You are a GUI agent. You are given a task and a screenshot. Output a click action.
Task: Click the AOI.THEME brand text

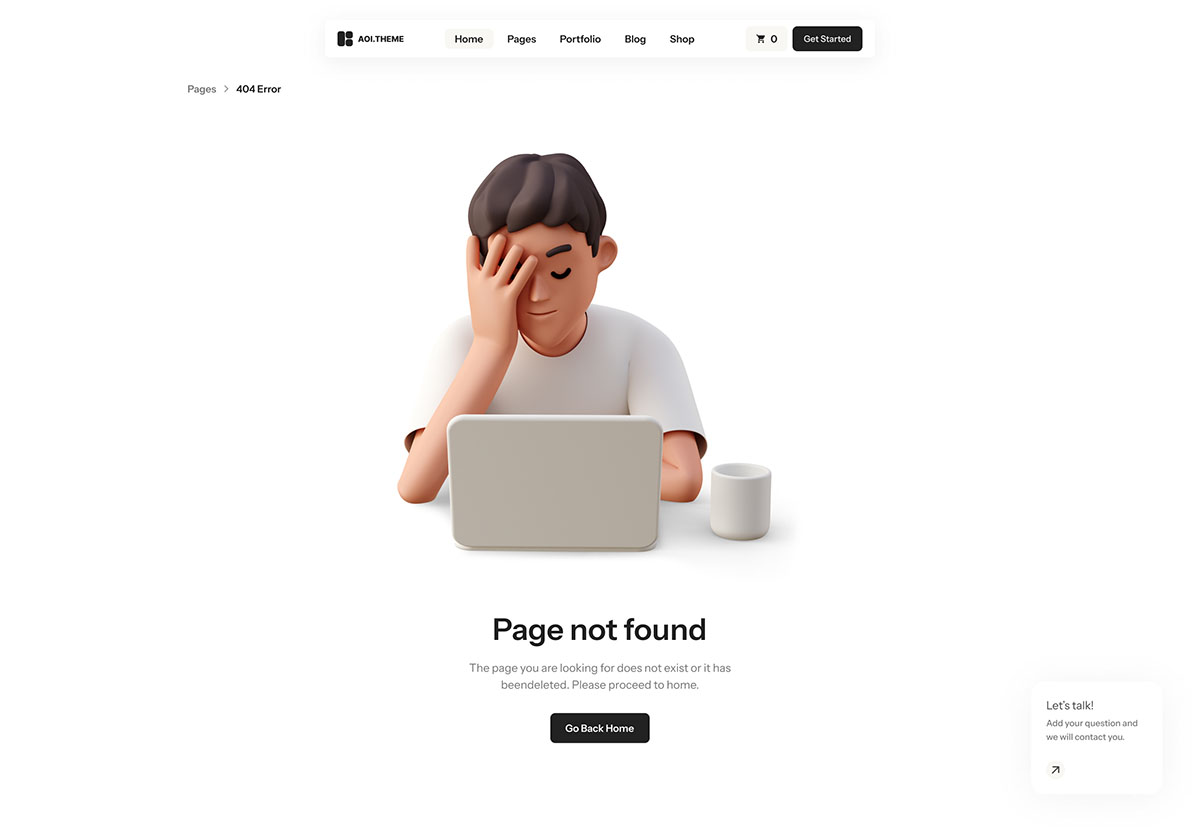click(381, 39)
